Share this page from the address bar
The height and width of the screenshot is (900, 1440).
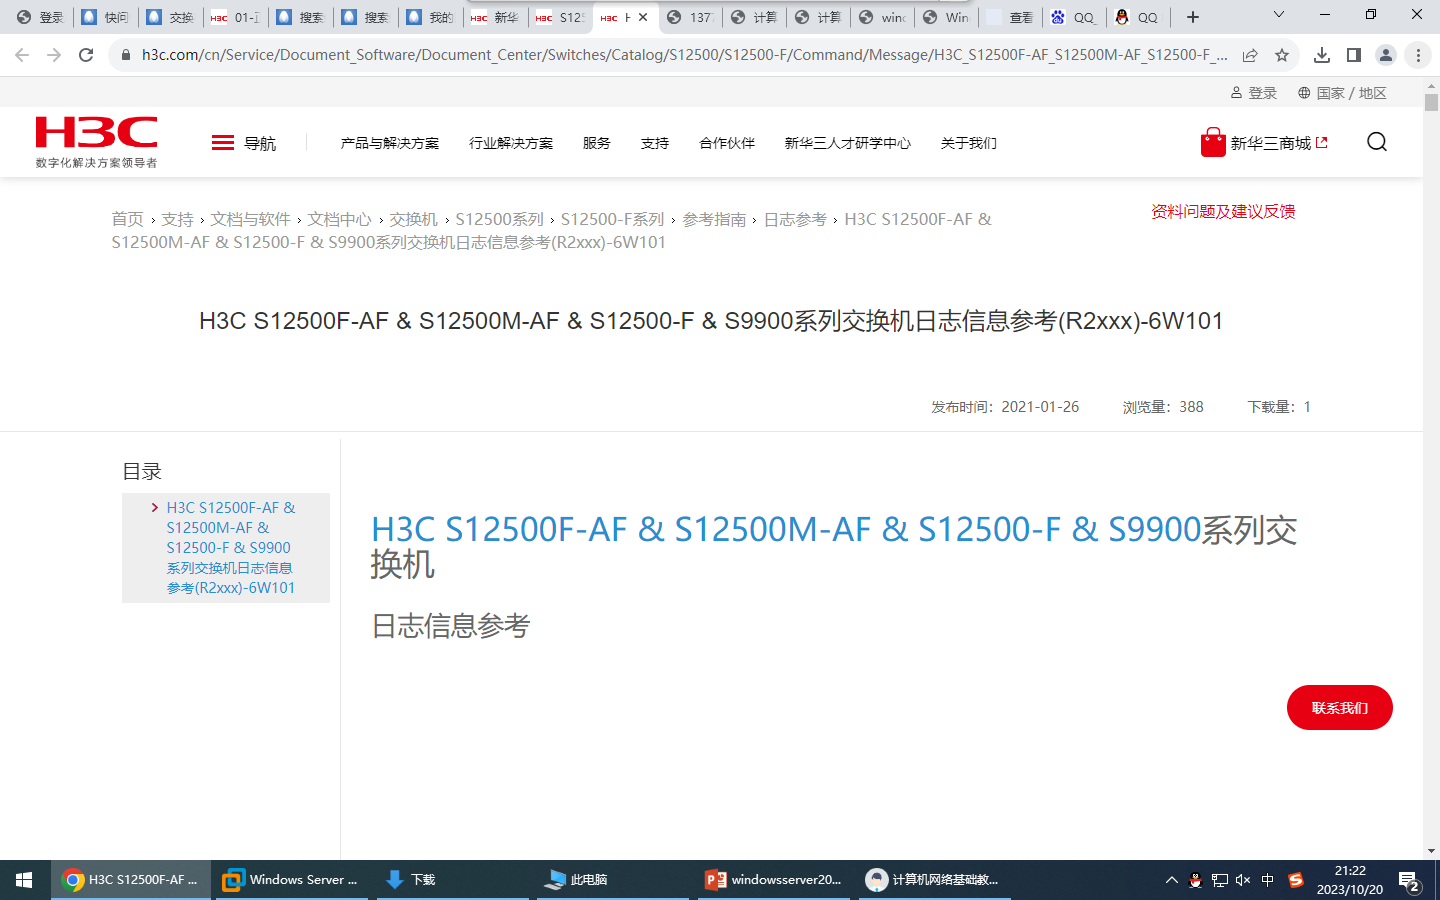click(1250, 55)
